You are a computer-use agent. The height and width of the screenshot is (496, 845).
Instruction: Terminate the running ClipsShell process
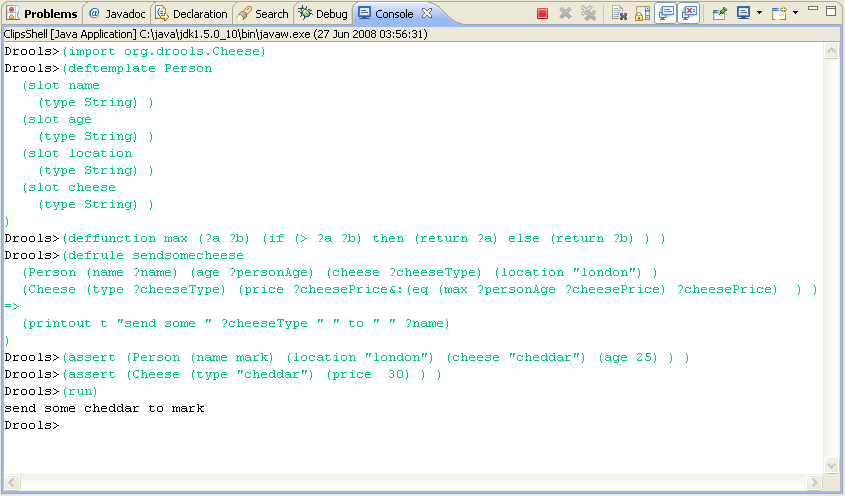coord(542,14)
